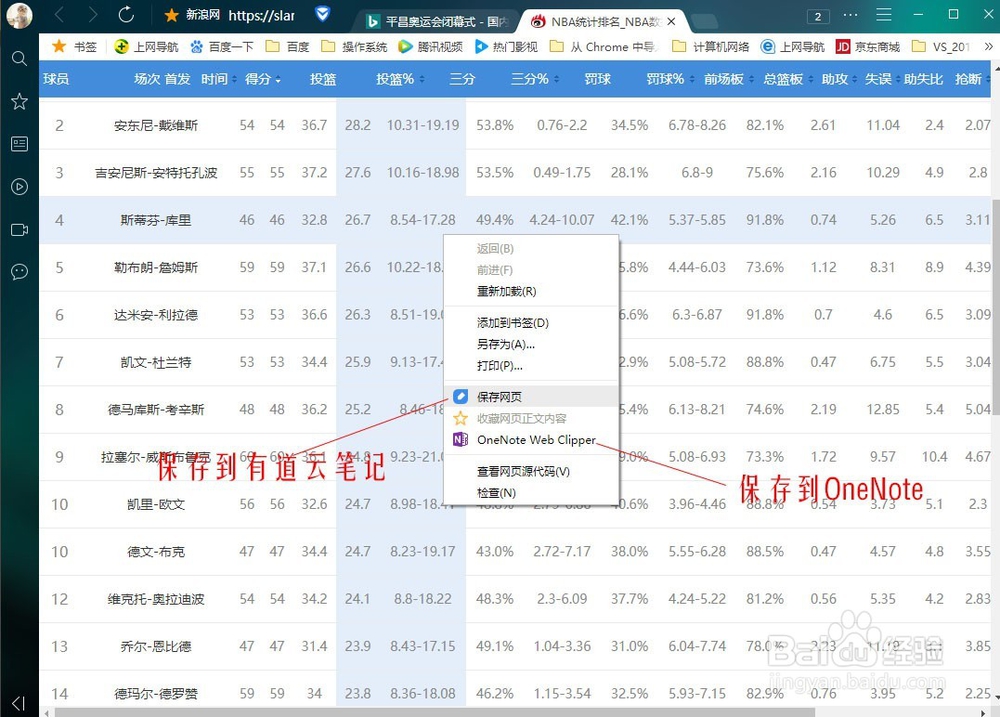Switch to the 平昌奥运会闭幕式 tab
Image resolution: width=1000 pixels, height=717 pixels.
(436, 22)
